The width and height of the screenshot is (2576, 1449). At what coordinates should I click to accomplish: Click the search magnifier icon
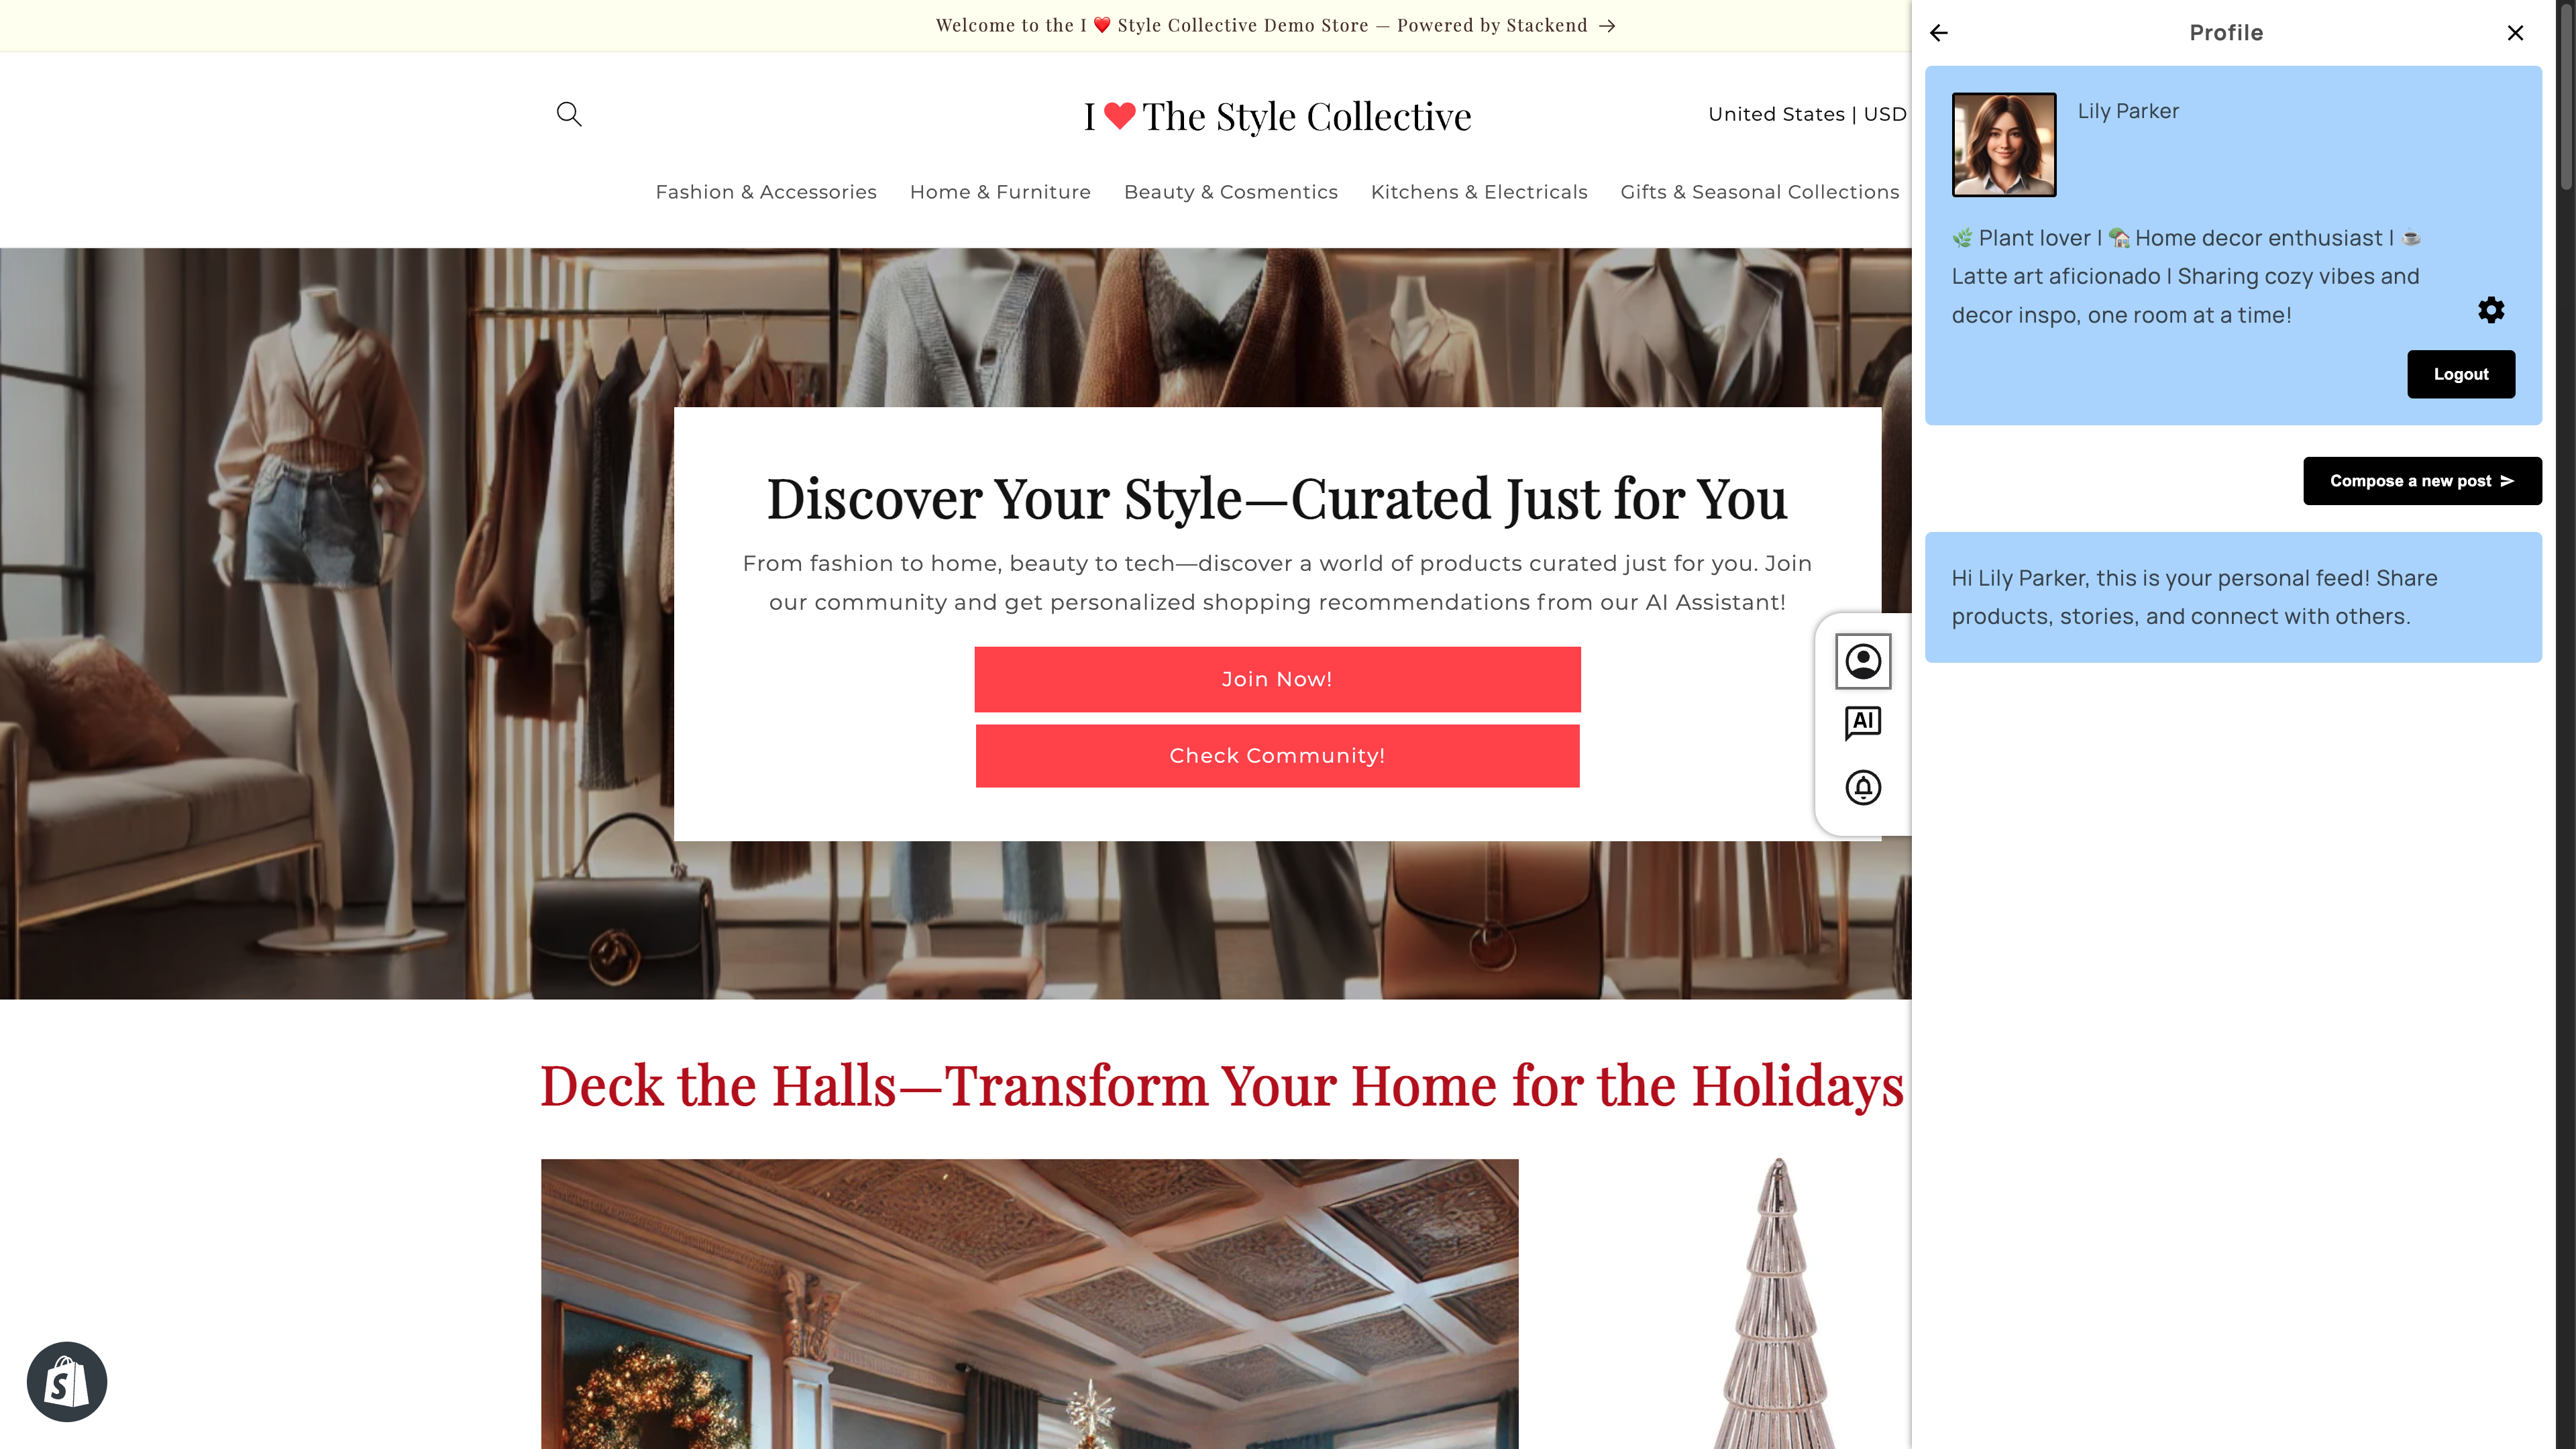[568, 113]
